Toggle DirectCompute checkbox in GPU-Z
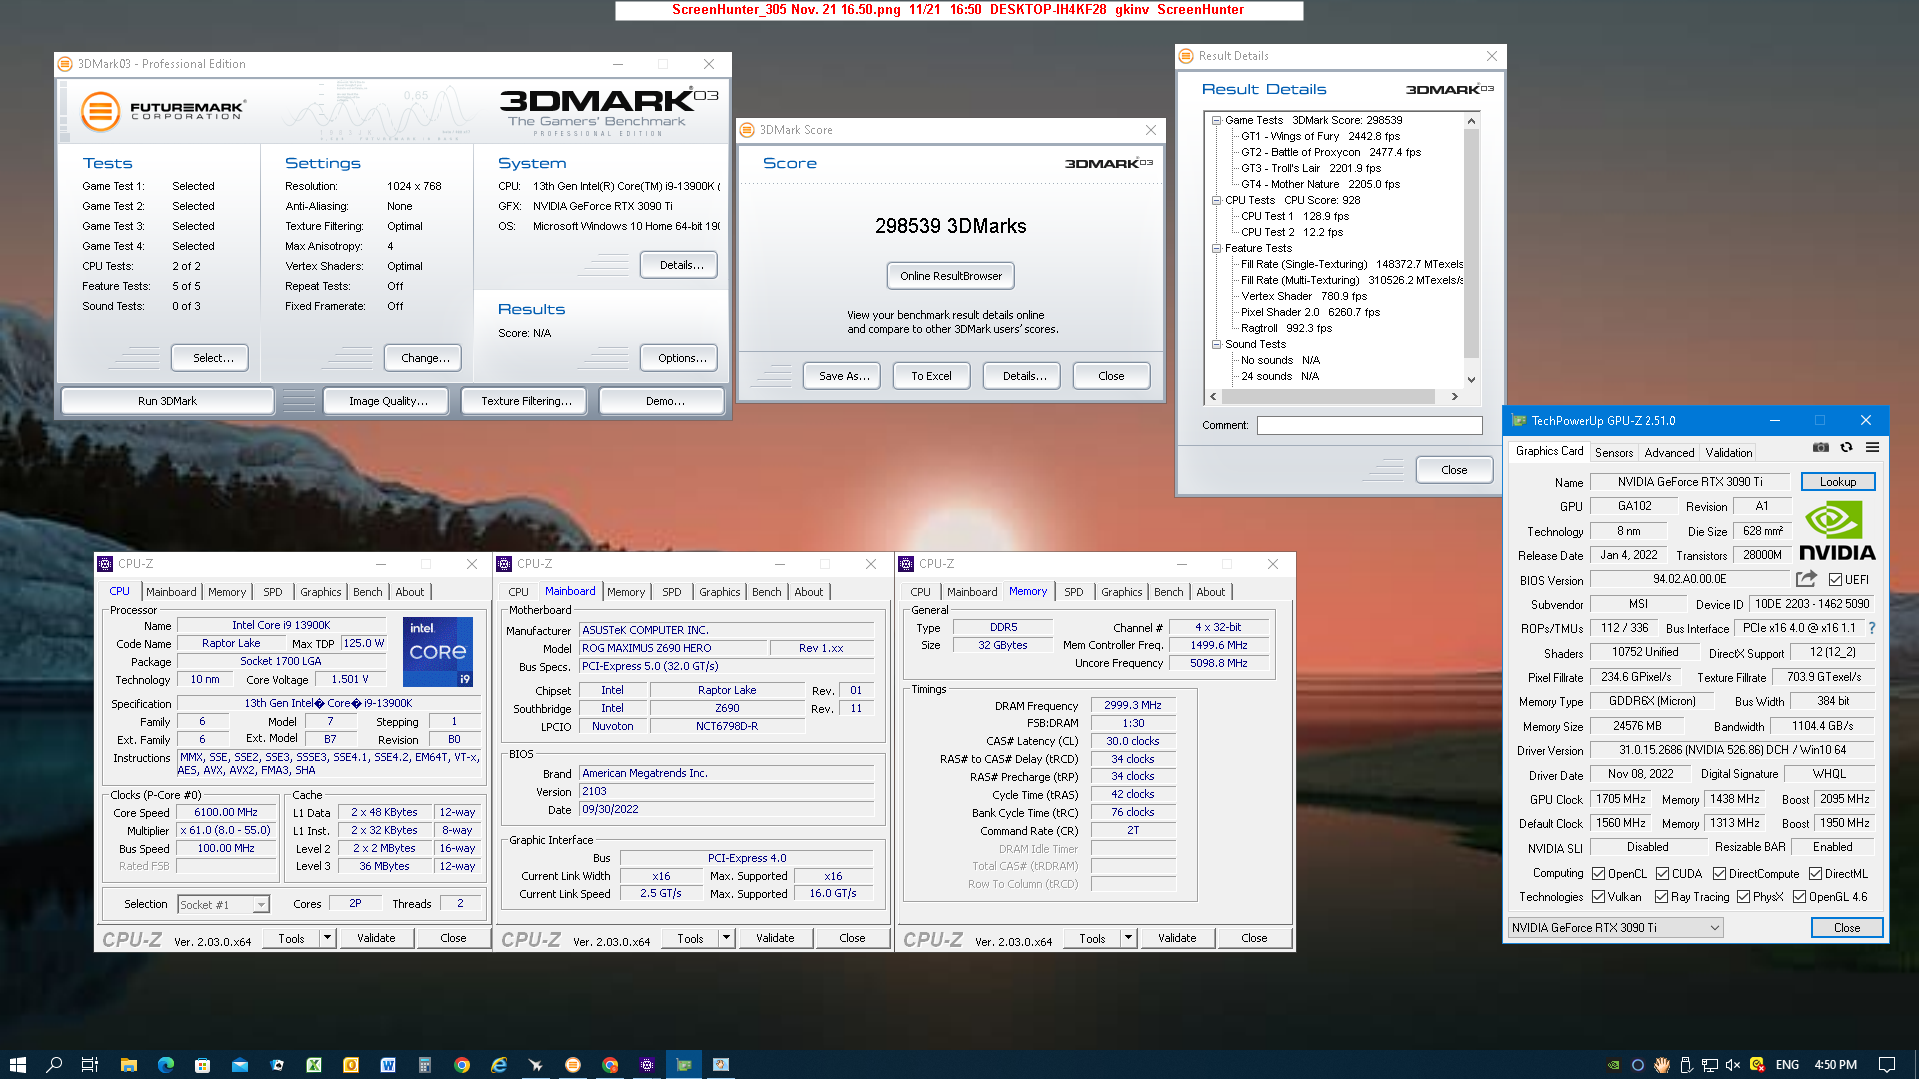1919x1079 pixels. (1719, 874)
